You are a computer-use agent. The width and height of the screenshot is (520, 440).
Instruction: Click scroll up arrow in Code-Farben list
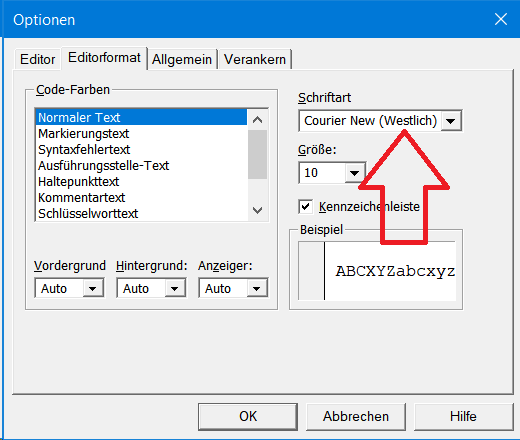257,120
